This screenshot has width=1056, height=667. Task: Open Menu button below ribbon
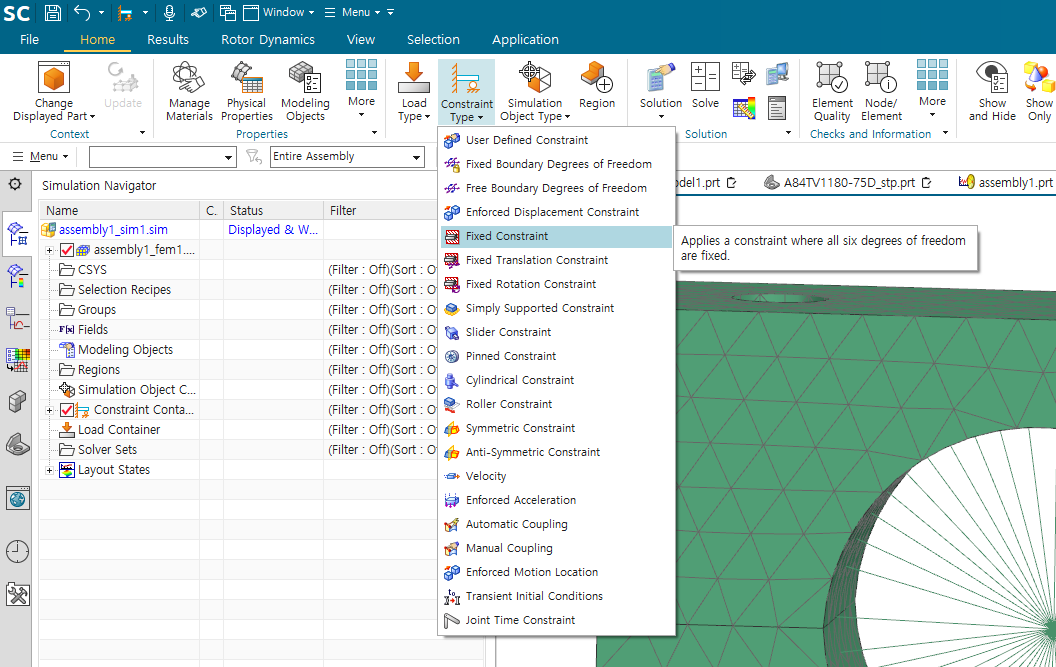click(x=41, y=156)
